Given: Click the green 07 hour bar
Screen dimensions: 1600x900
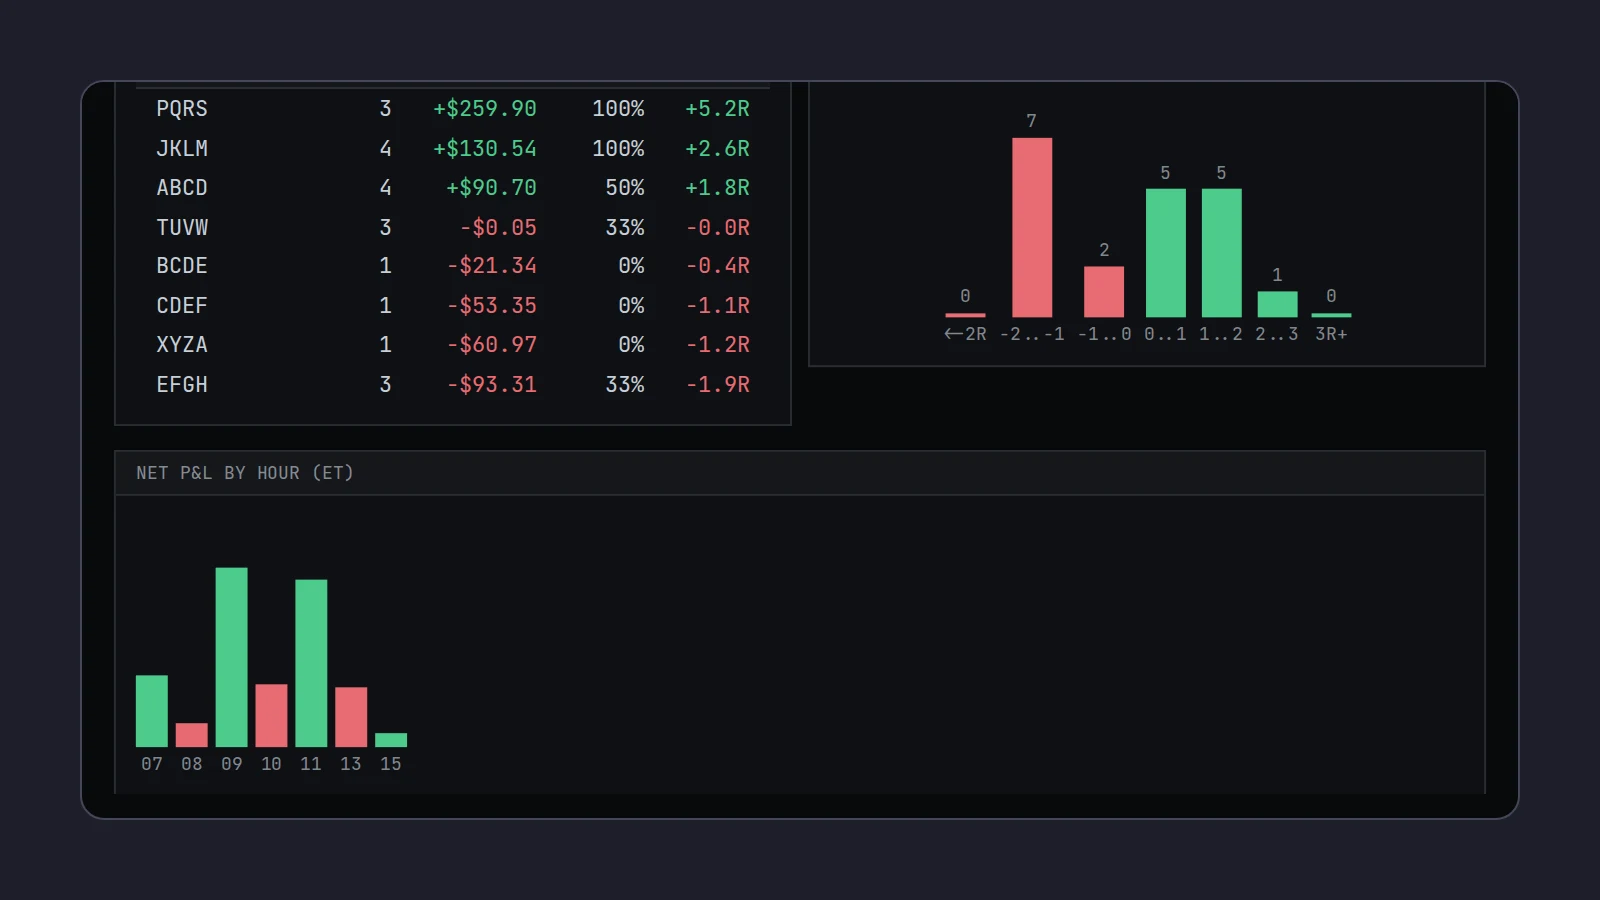Looking at the screenshot, I should click(x=152, y=711).
